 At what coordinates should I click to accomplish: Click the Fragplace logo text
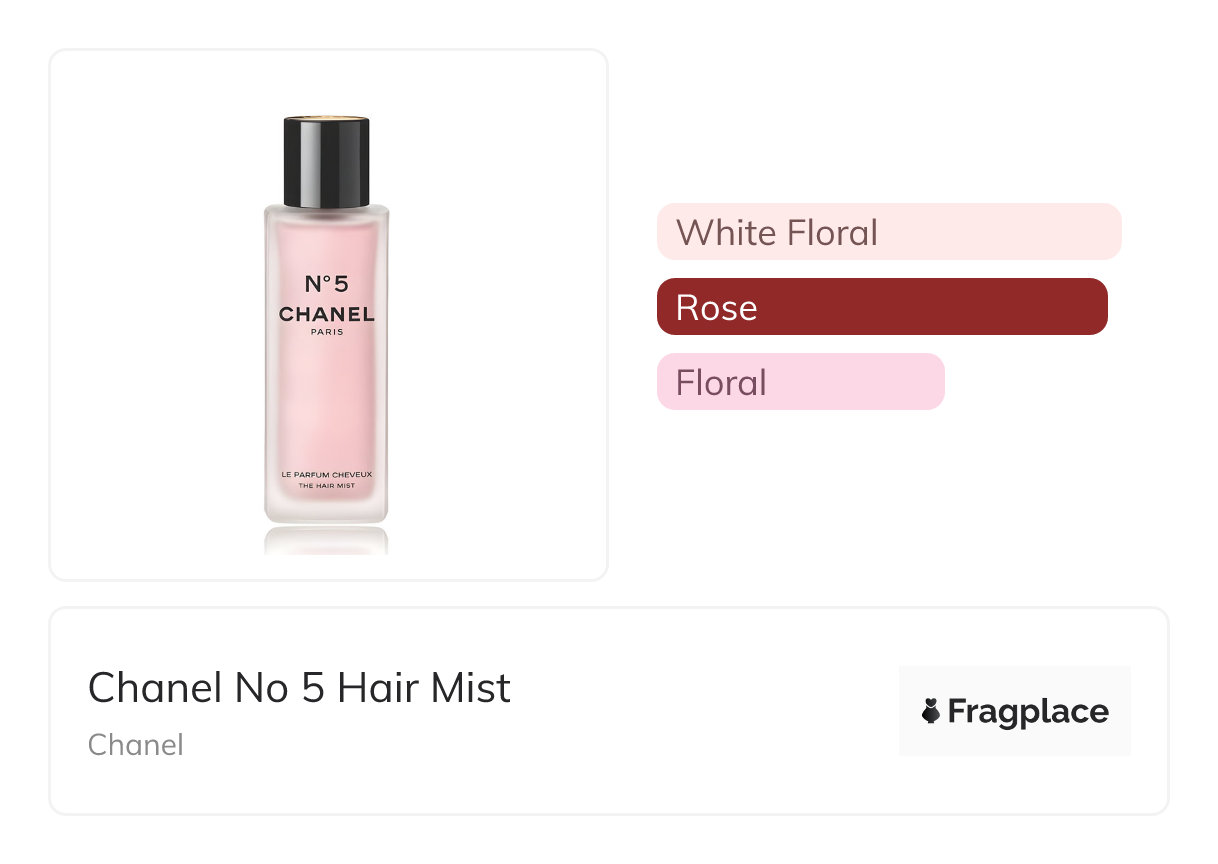(1027, 711)
